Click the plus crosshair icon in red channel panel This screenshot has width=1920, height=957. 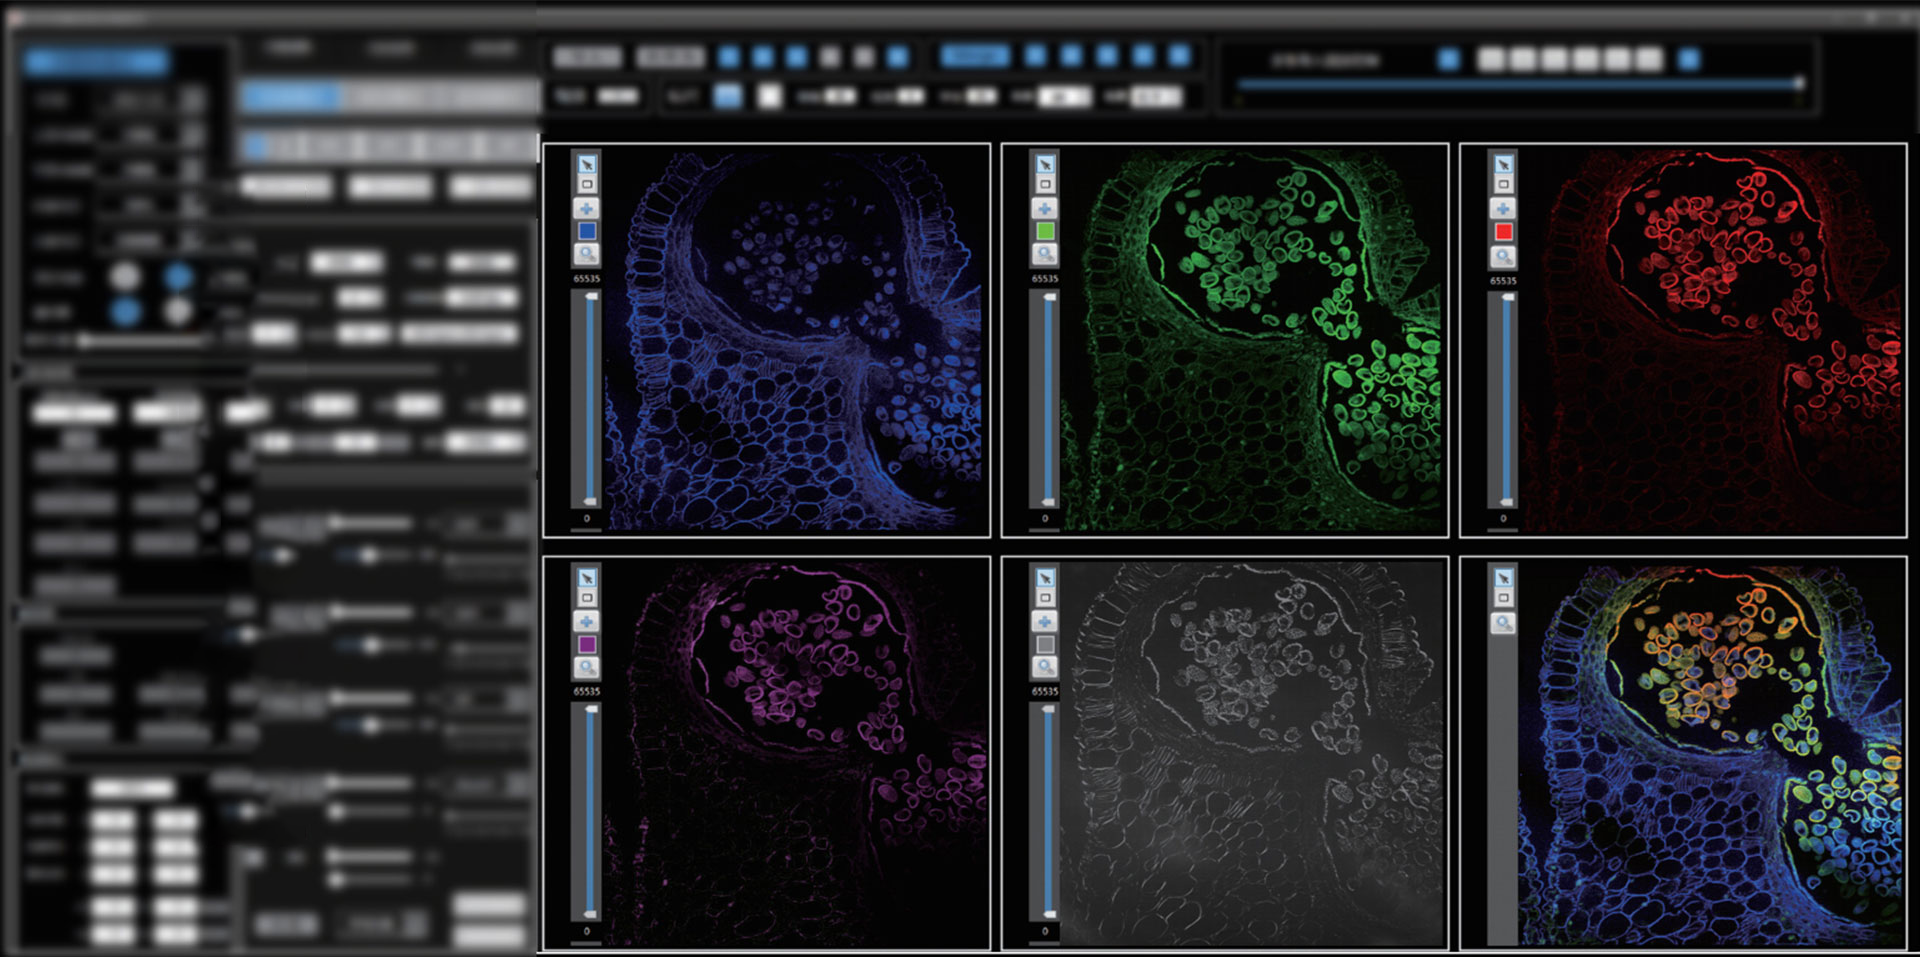[x=1503, y=208]
